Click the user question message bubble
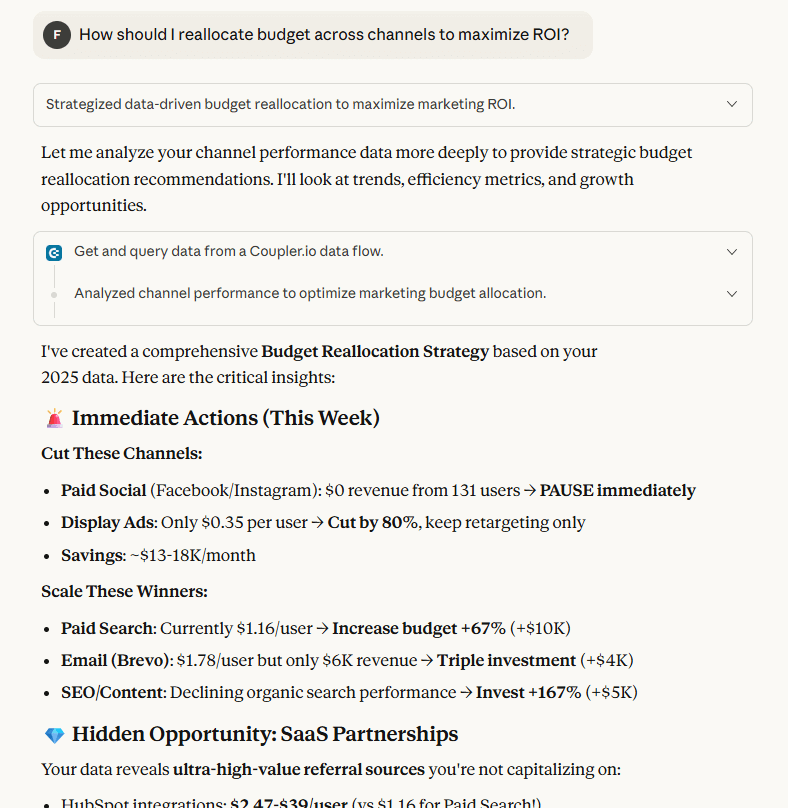Screen dimensions: 788x808 coord(323,35)
